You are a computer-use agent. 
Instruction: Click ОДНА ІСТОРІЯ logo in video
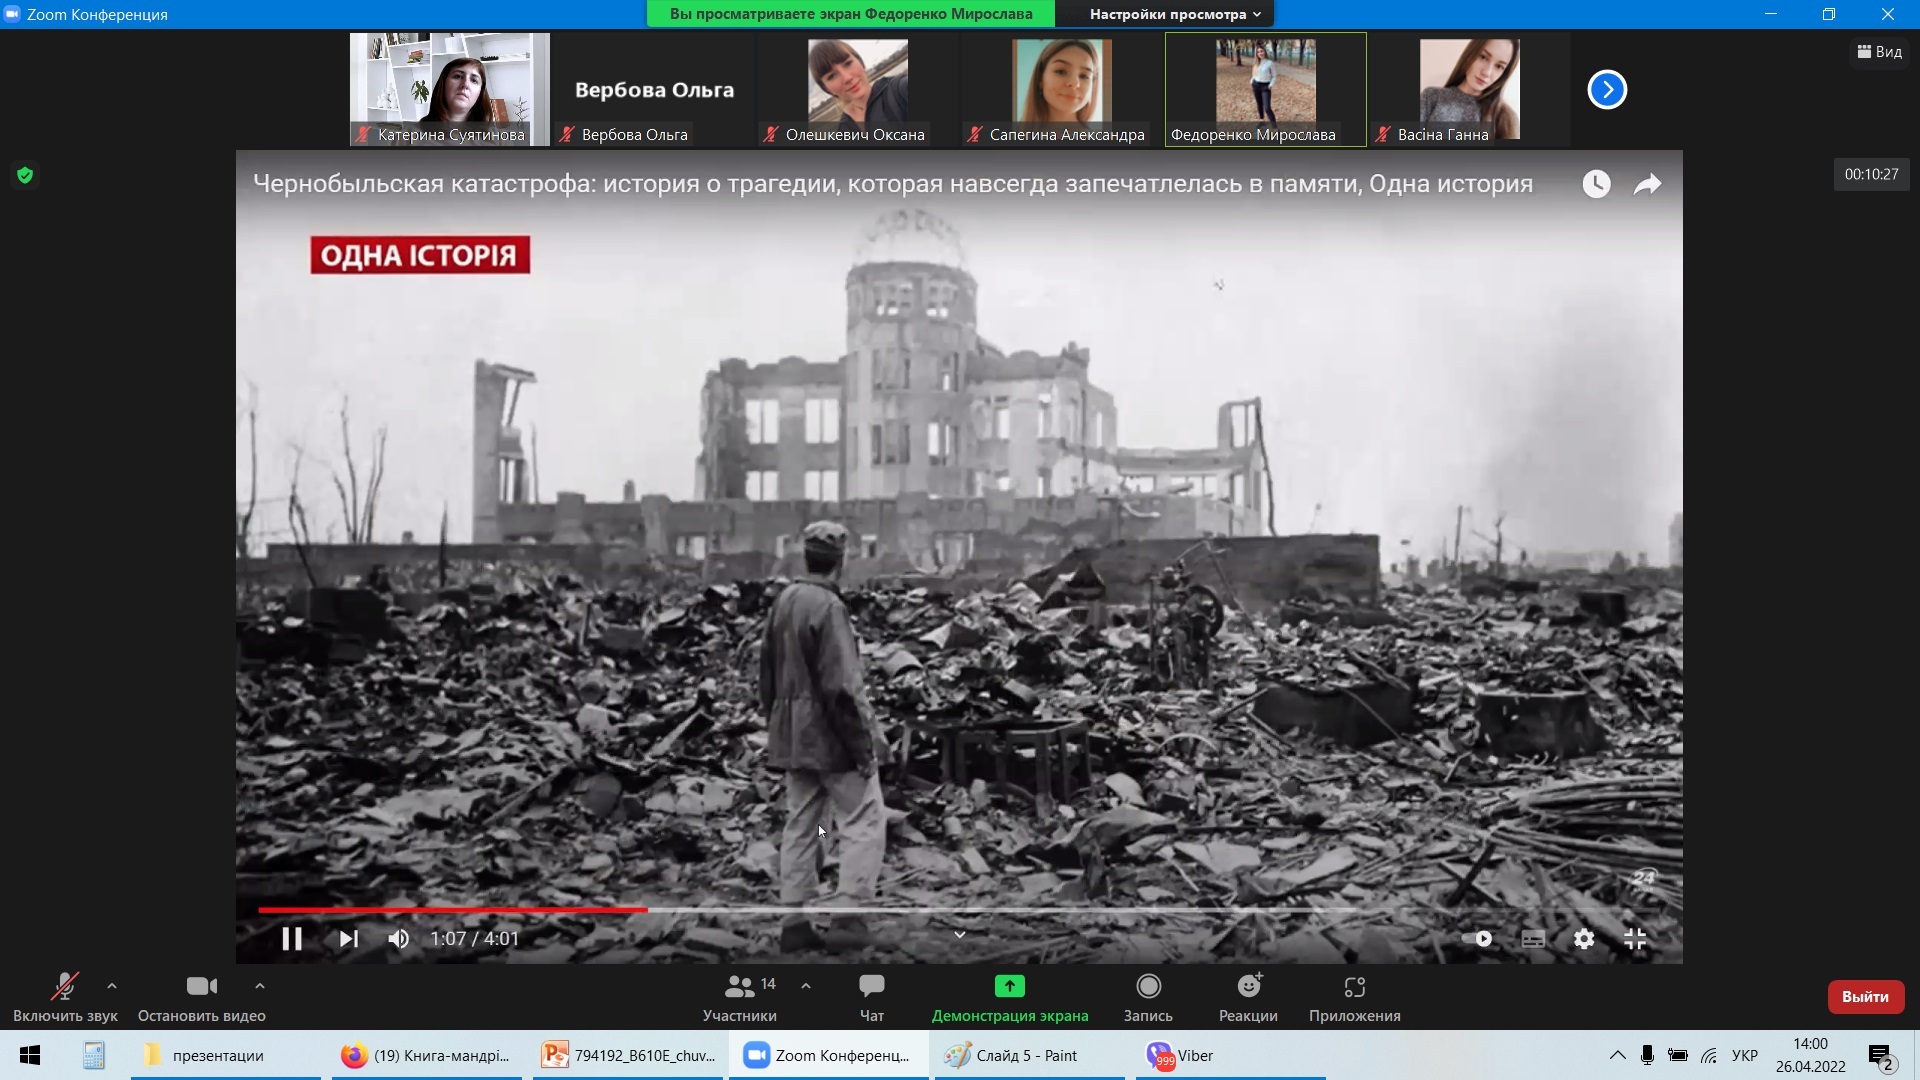[420, 256]
